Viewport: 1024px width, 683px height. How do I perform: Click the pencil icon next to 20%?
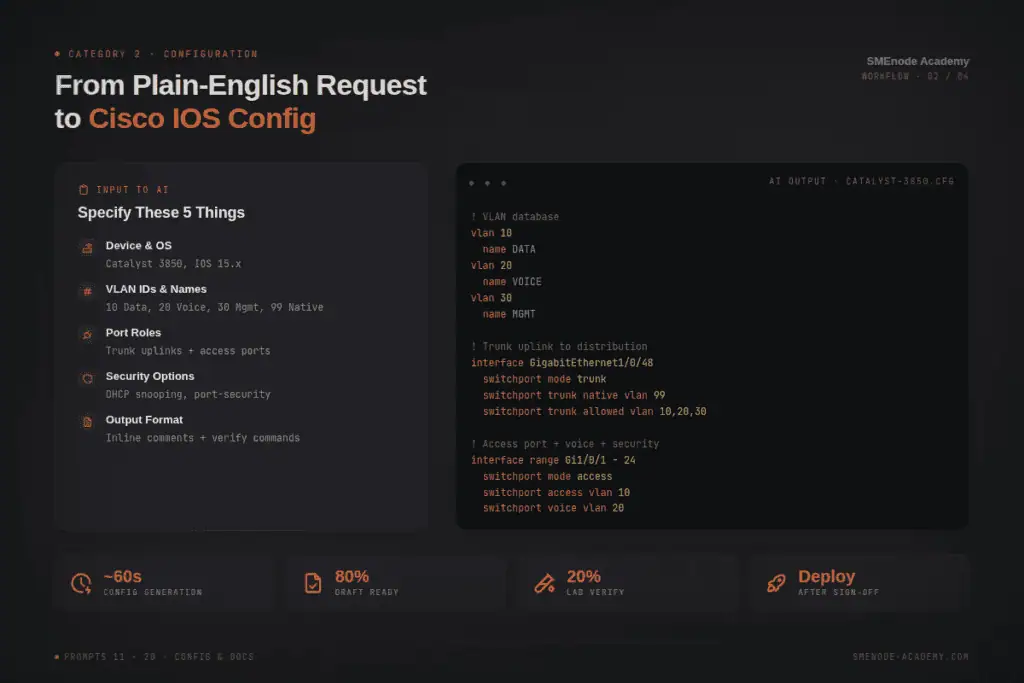point(544,583)
